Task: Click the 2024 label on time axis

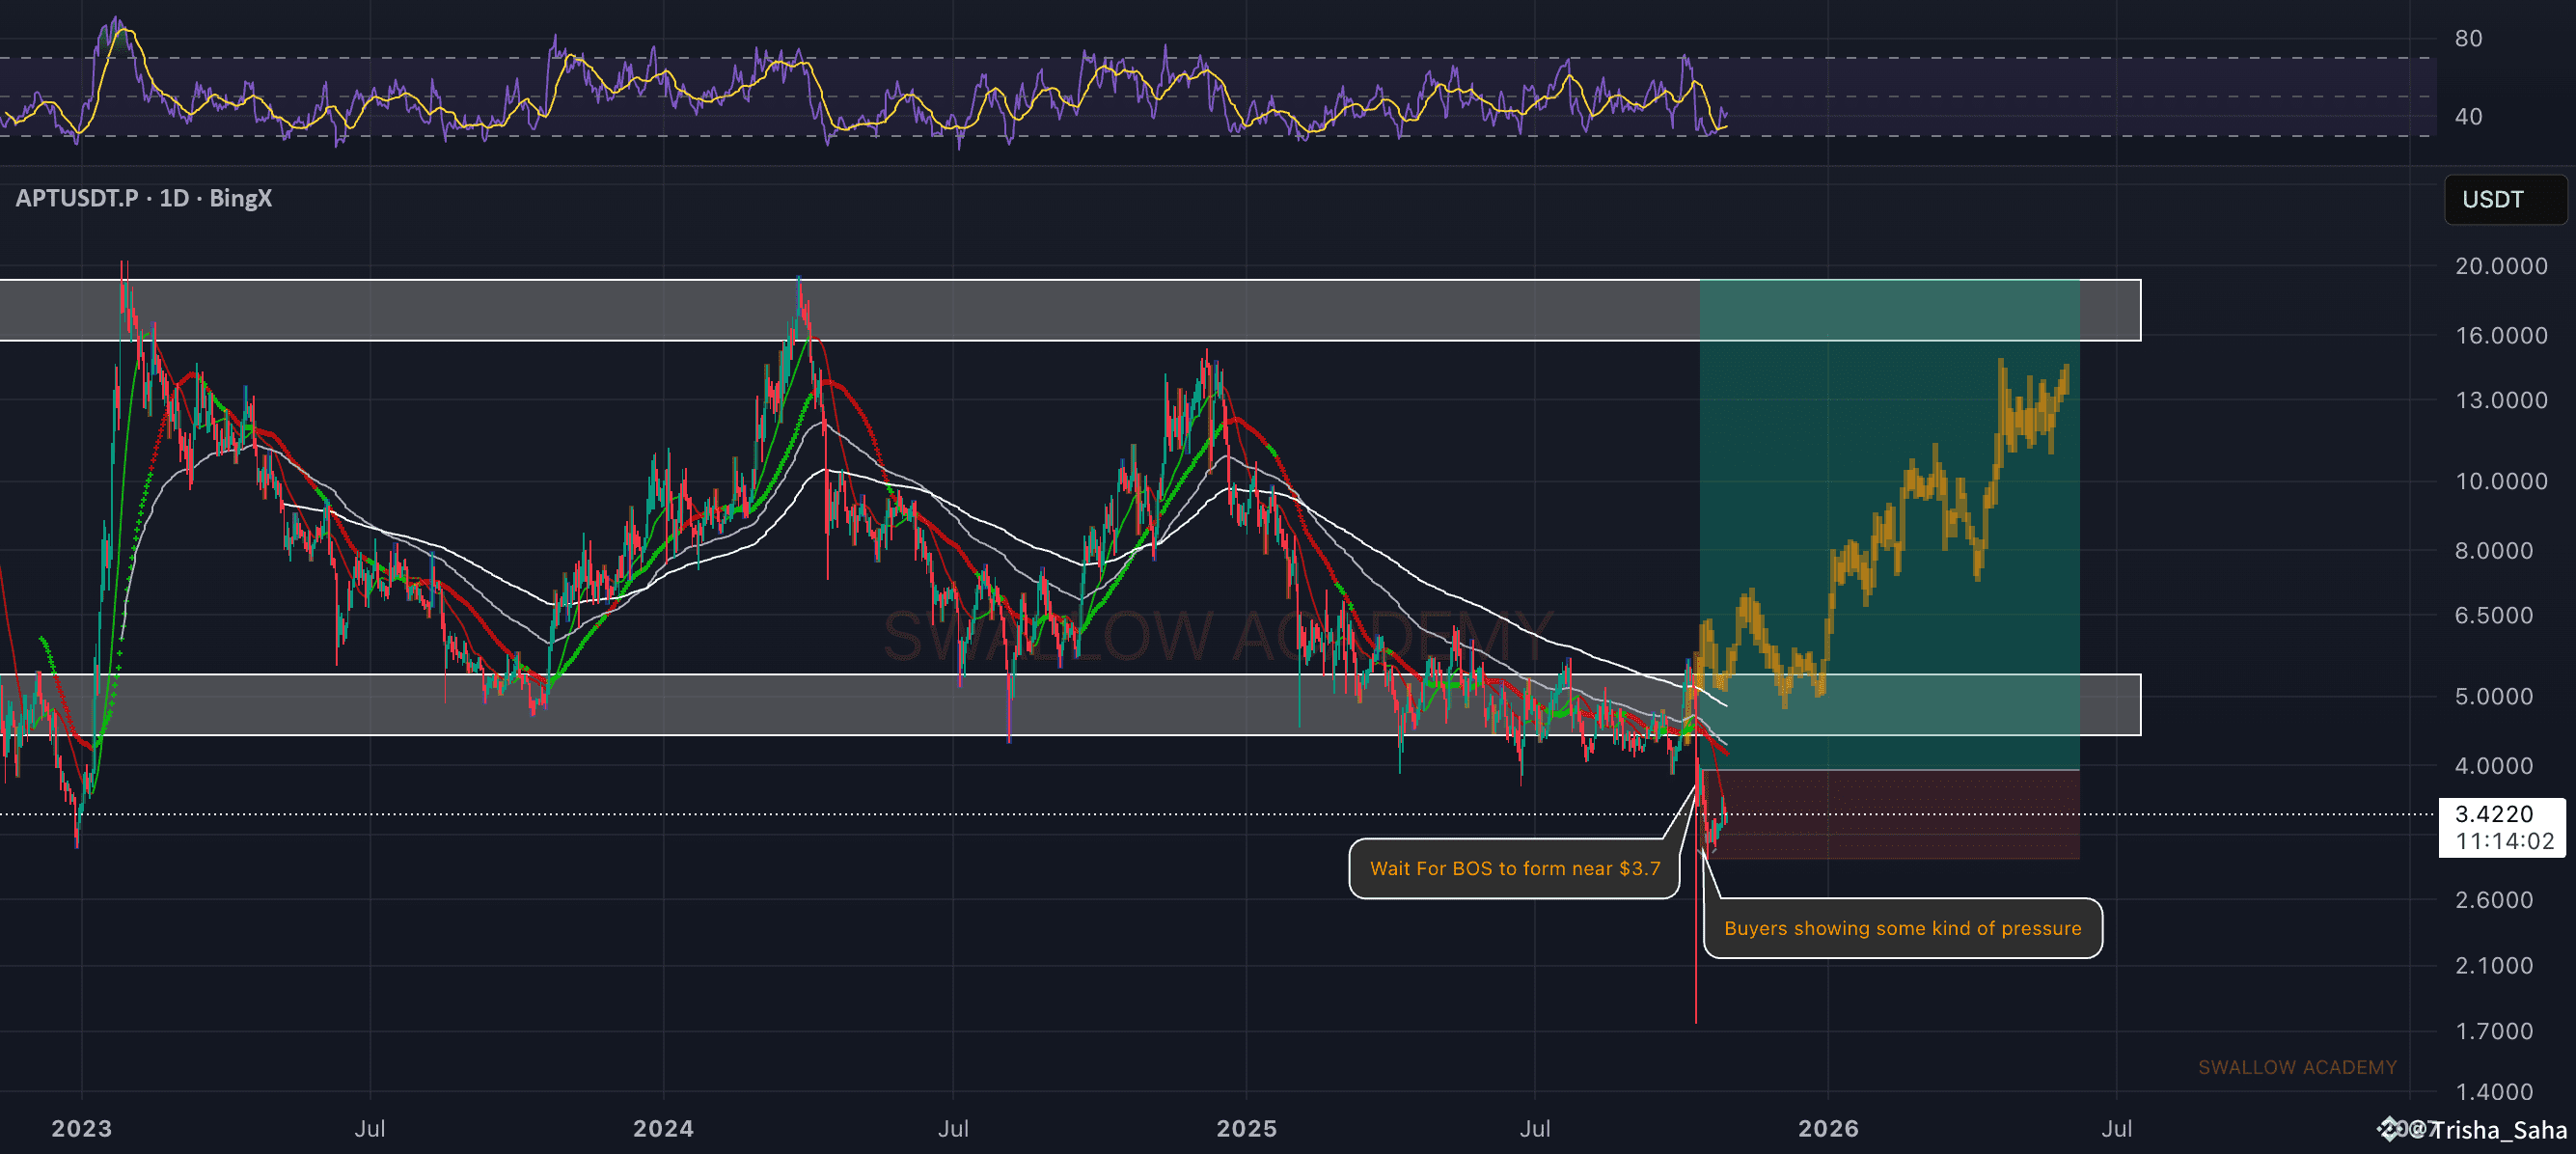Action: click(x=663, y=1128)
